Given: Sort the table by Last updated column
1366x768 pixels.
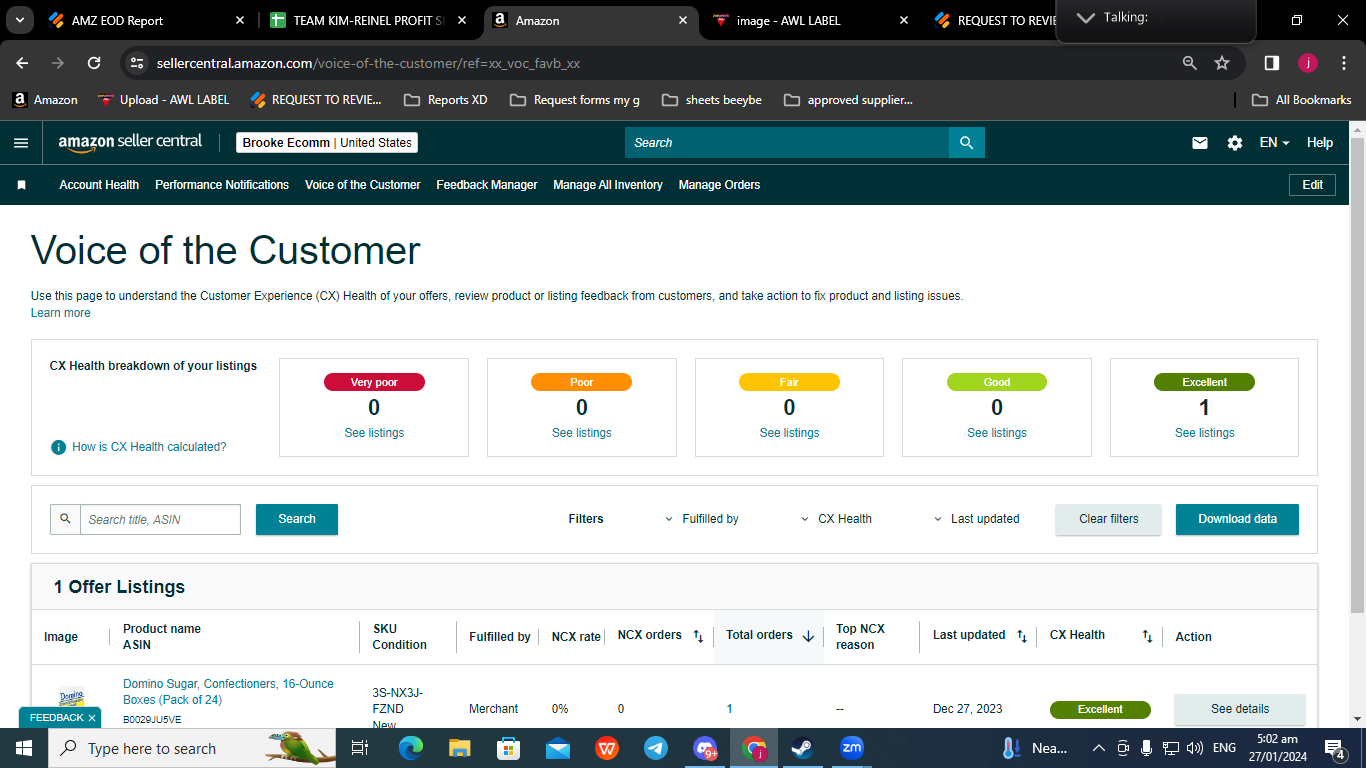Looking at the screenshot, I should click(x=1022, y=636).
